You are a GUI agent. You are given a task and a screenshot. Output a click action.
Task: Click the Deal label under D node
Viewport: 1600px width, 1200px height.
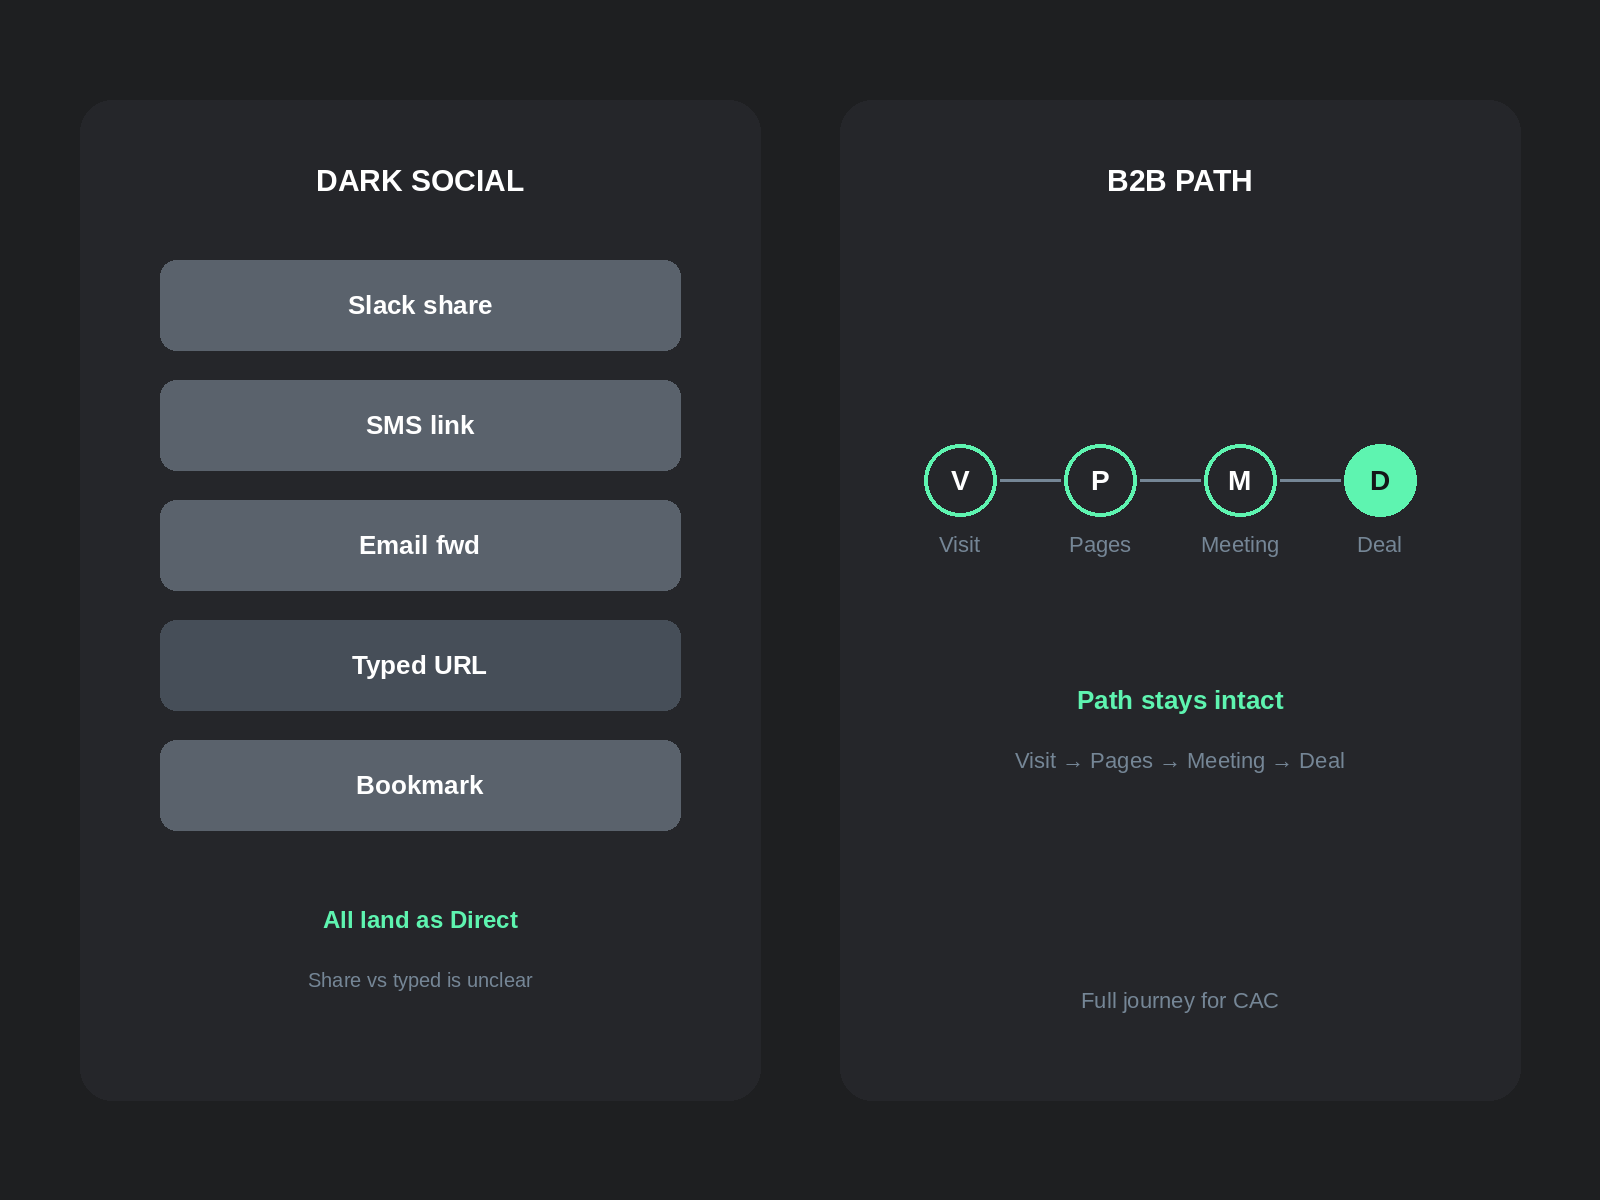1380,545
